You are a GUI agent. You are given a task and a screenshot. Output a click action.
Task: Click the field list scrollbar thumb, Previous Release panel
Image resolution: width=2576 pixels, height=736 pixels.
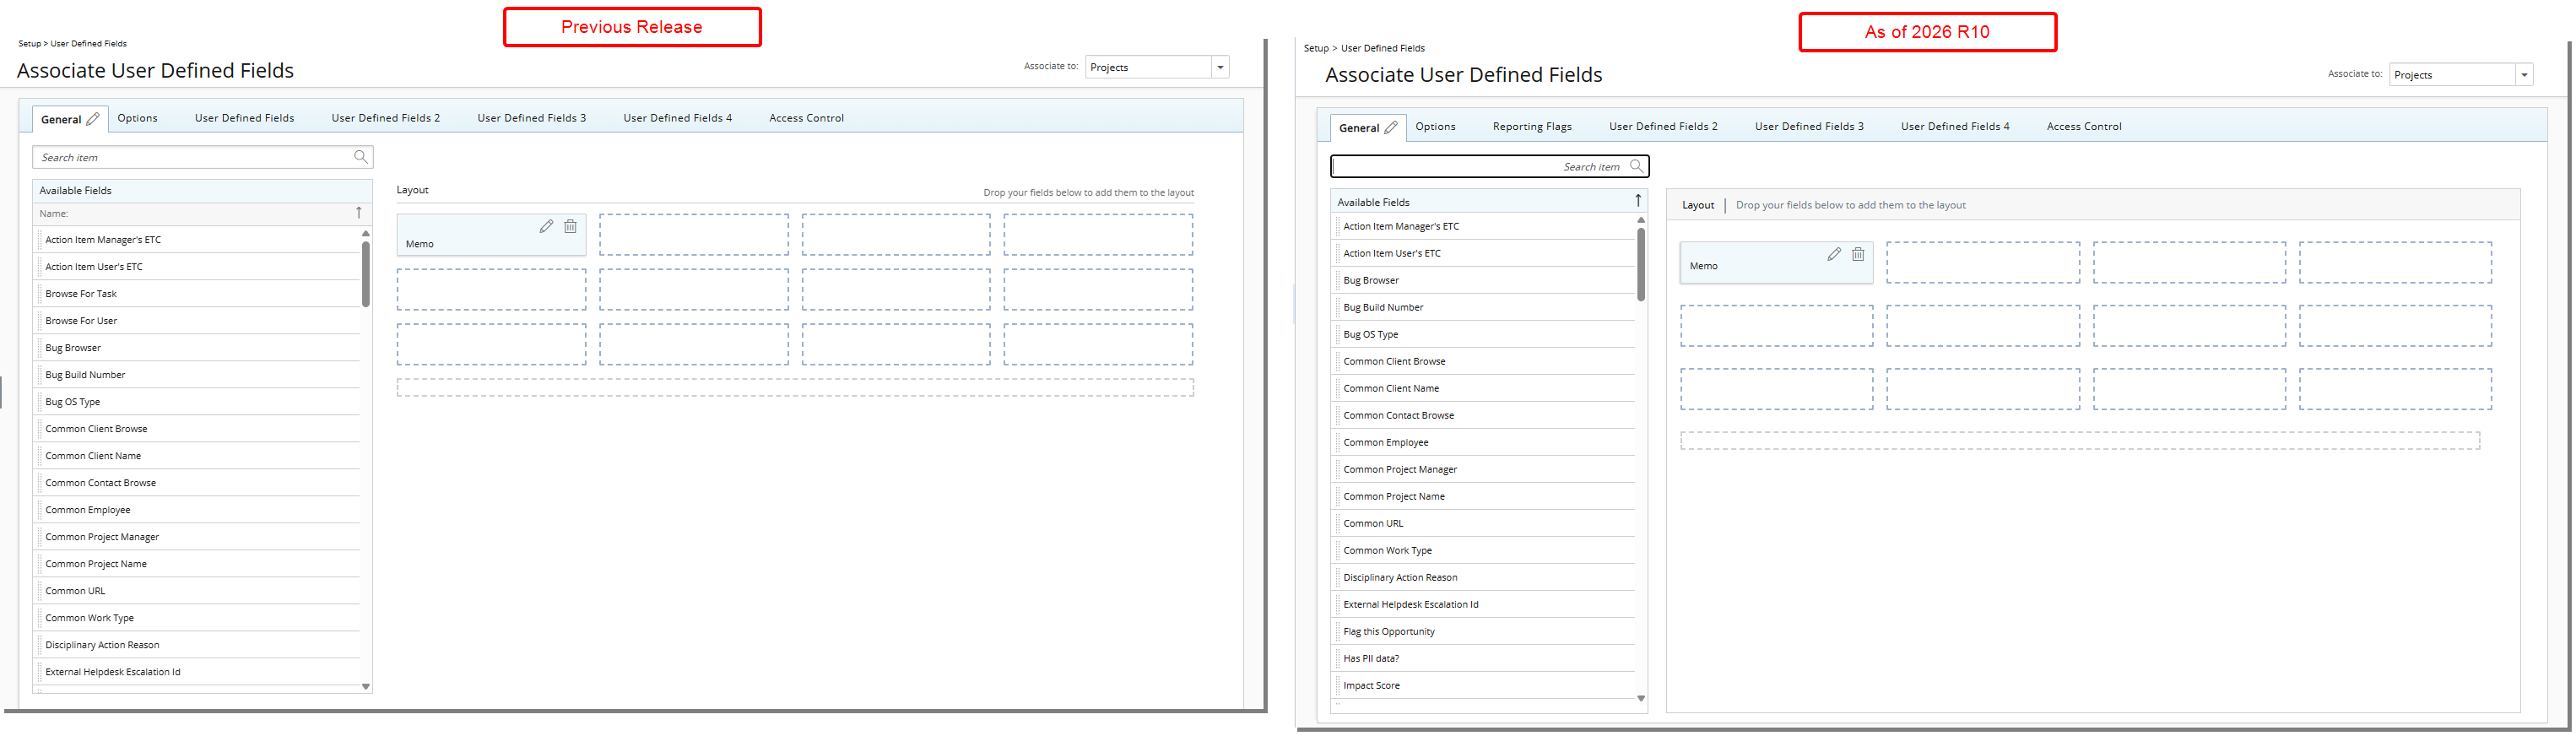[x=366, y=274]
